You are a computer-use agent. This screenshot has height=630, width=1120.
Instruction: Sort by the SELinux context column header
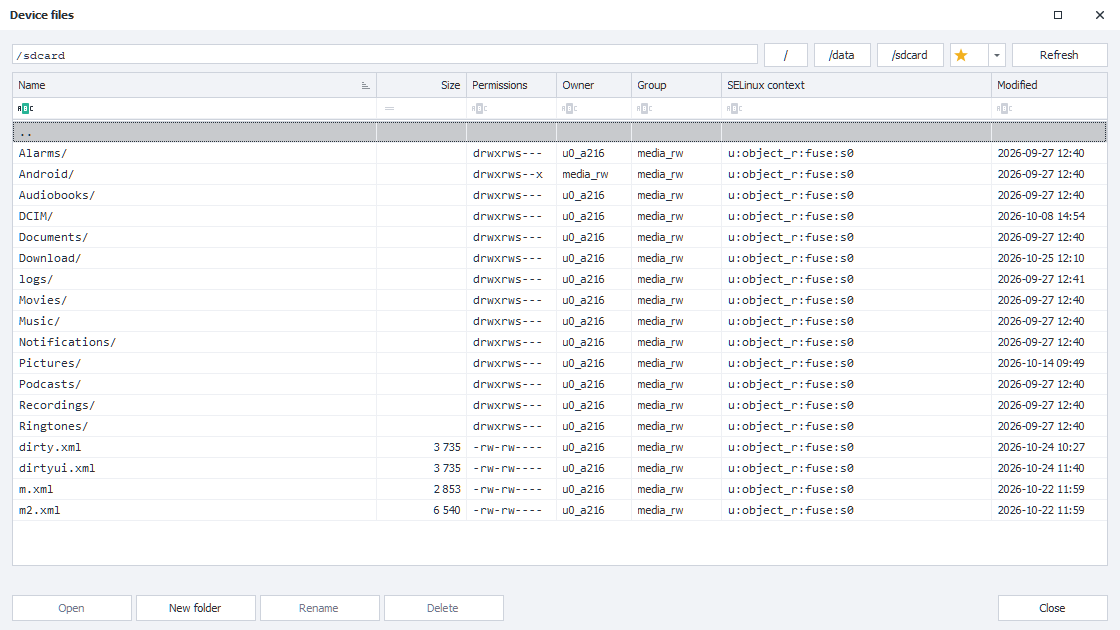coord(856,85)
